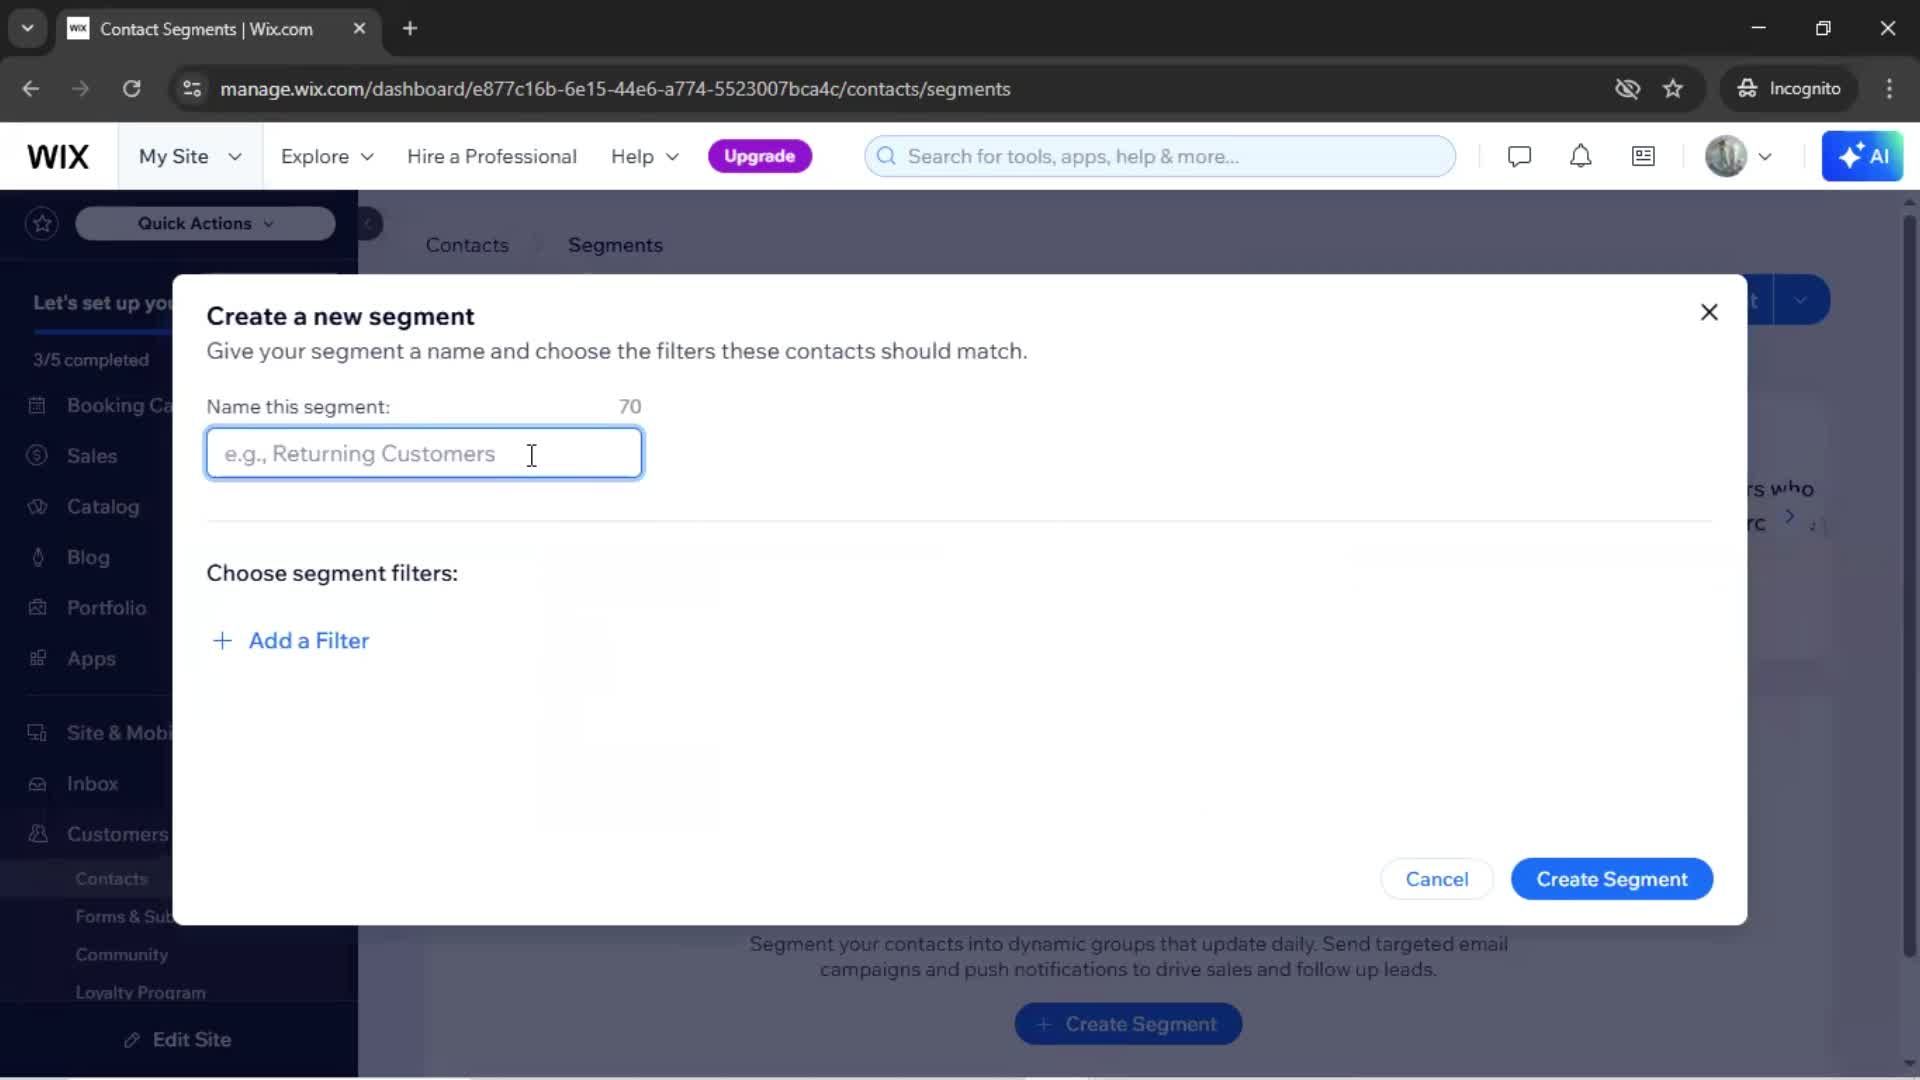The image size is (1920, 1080).
Task: Collapse the sidebar with the arrow button
Action: (x=370, y=223)
